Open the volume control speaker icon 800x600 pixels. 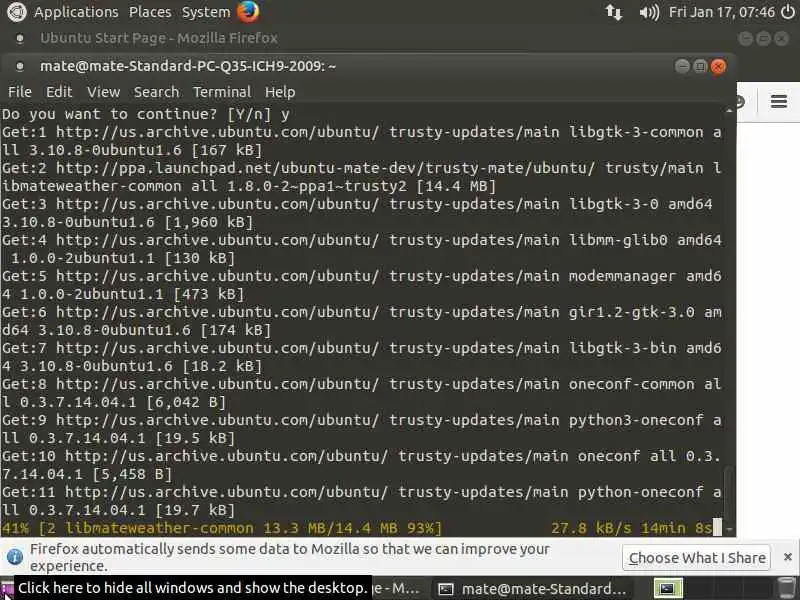649,12
